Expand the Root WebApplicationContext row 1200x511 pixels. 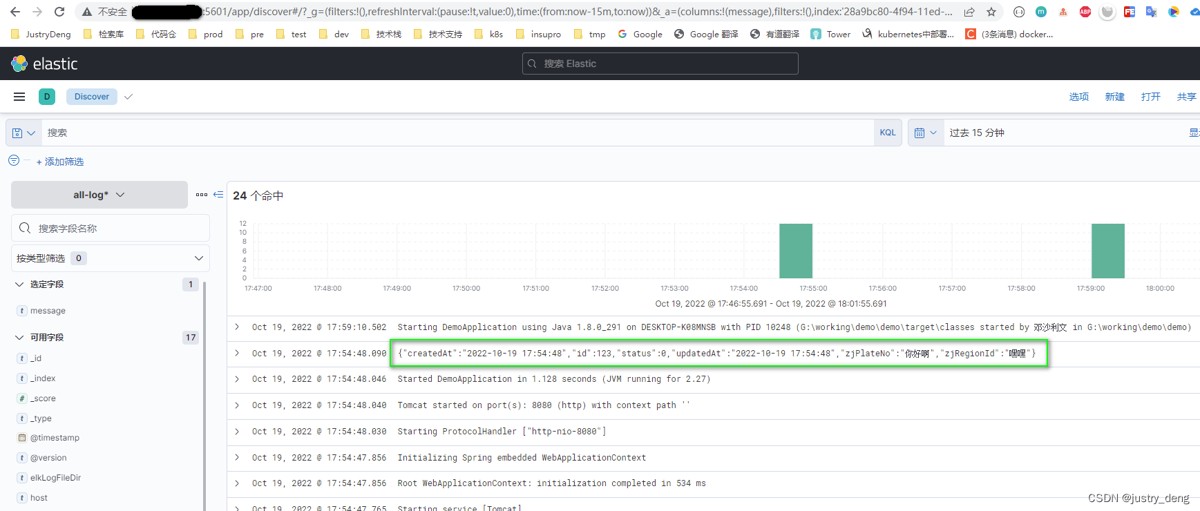tap(237, 483)
